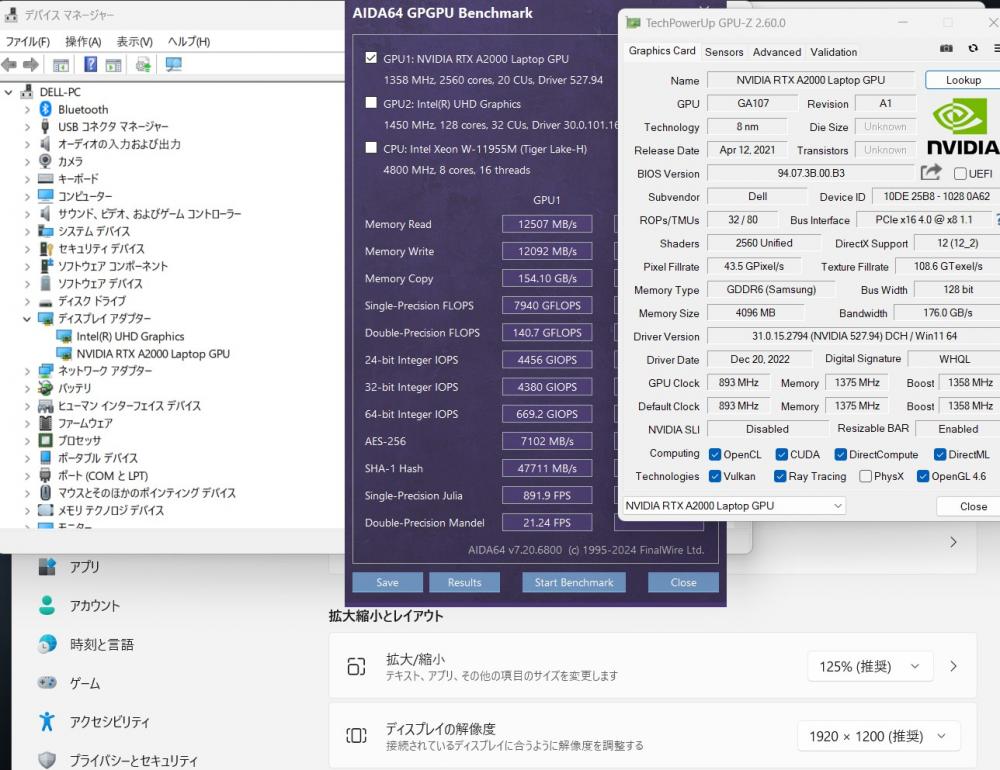Click the ゲーム controller icon in Settings
This screenshot has width=1000, height=770.
[47, 683]
